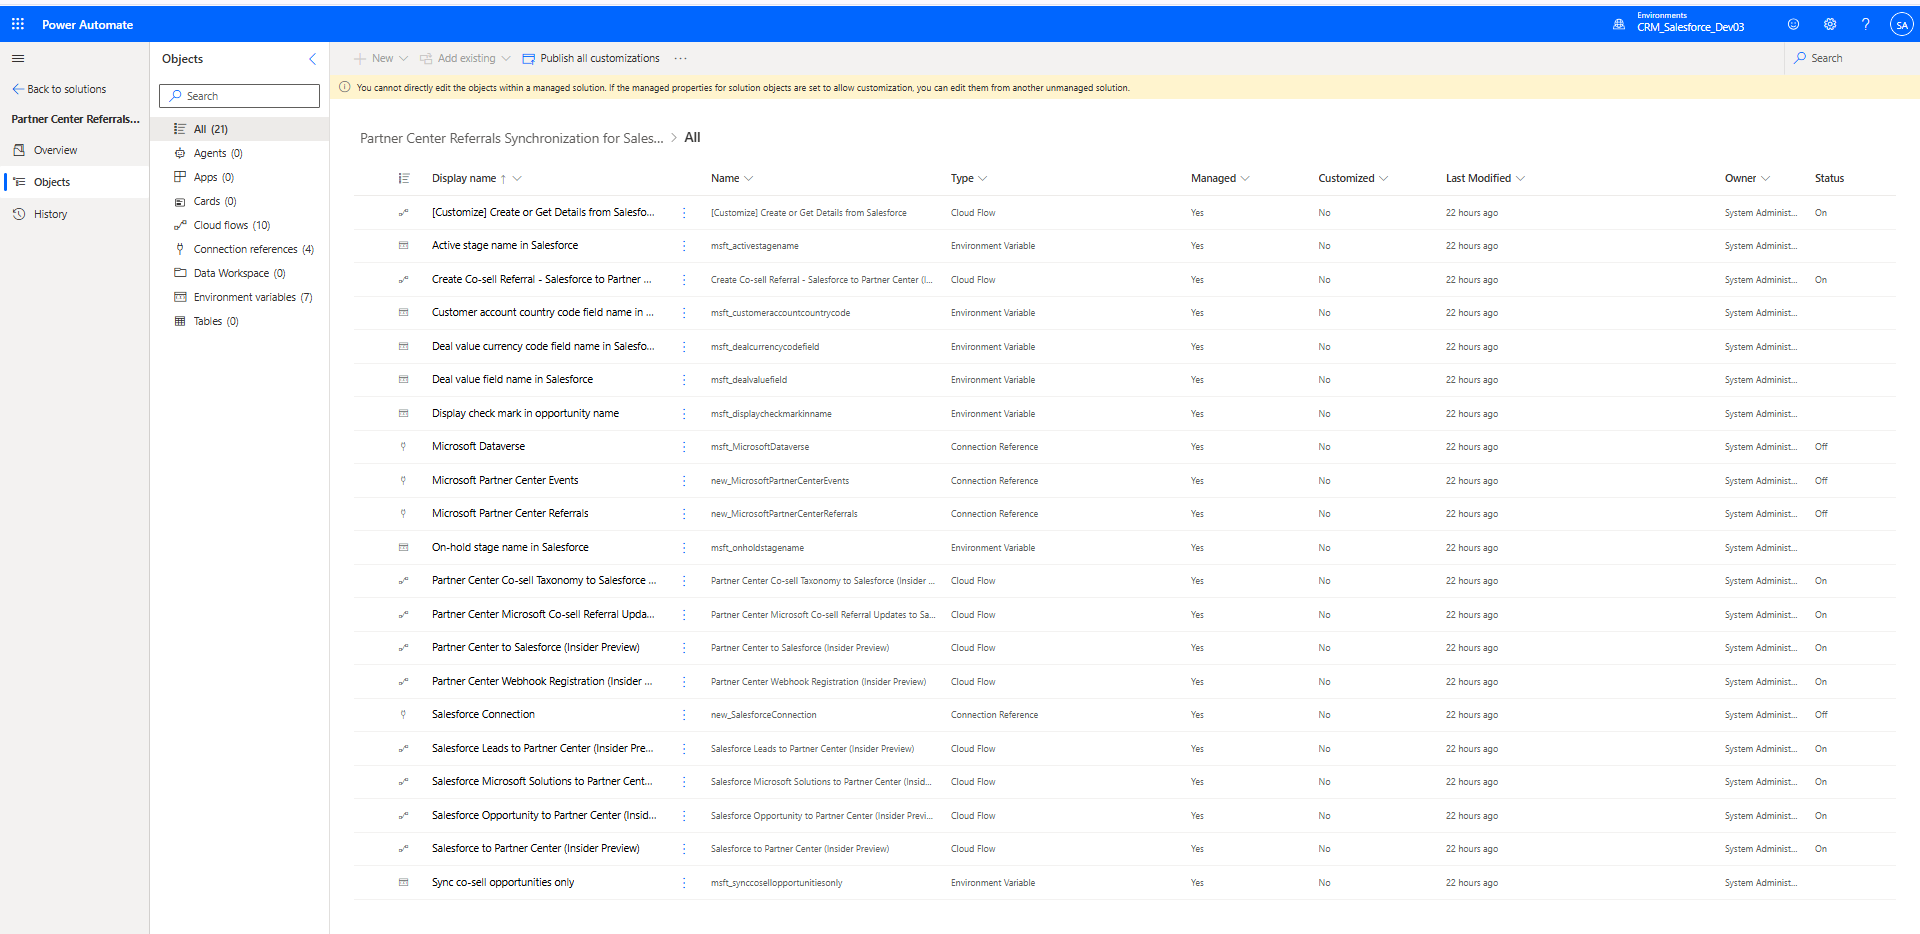Click flow icon of Salesforce to Partner Center row
Viewport: 1920px width, 934px height.
coord(404,849)
